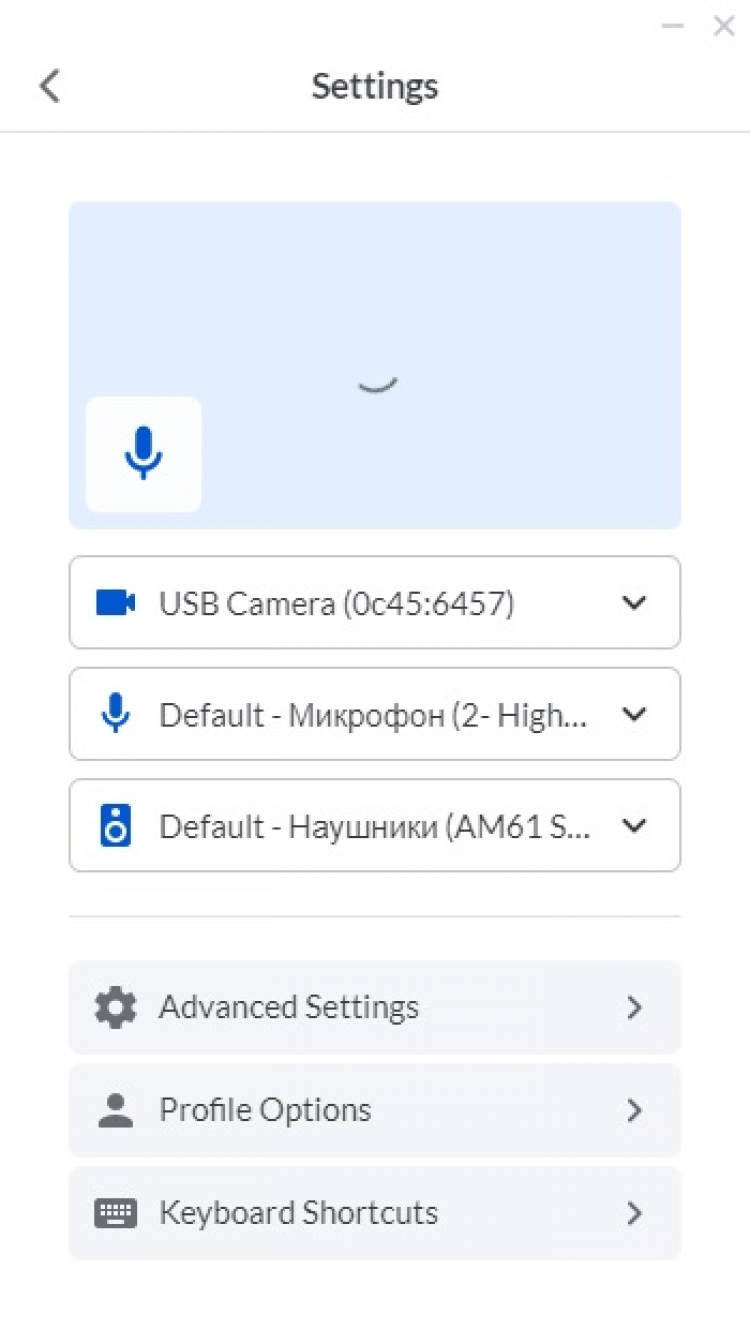Expand the USB Camera dropdown arrow
Viewport: 750px width, 1329px height.
(634, 603)
